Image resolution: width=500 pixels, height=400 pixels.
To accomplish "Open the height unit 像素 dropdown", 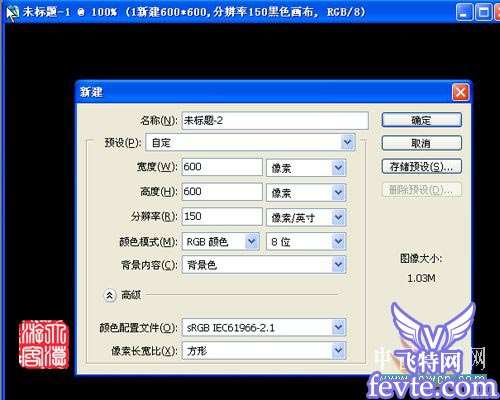I will [x=306, y=192].
